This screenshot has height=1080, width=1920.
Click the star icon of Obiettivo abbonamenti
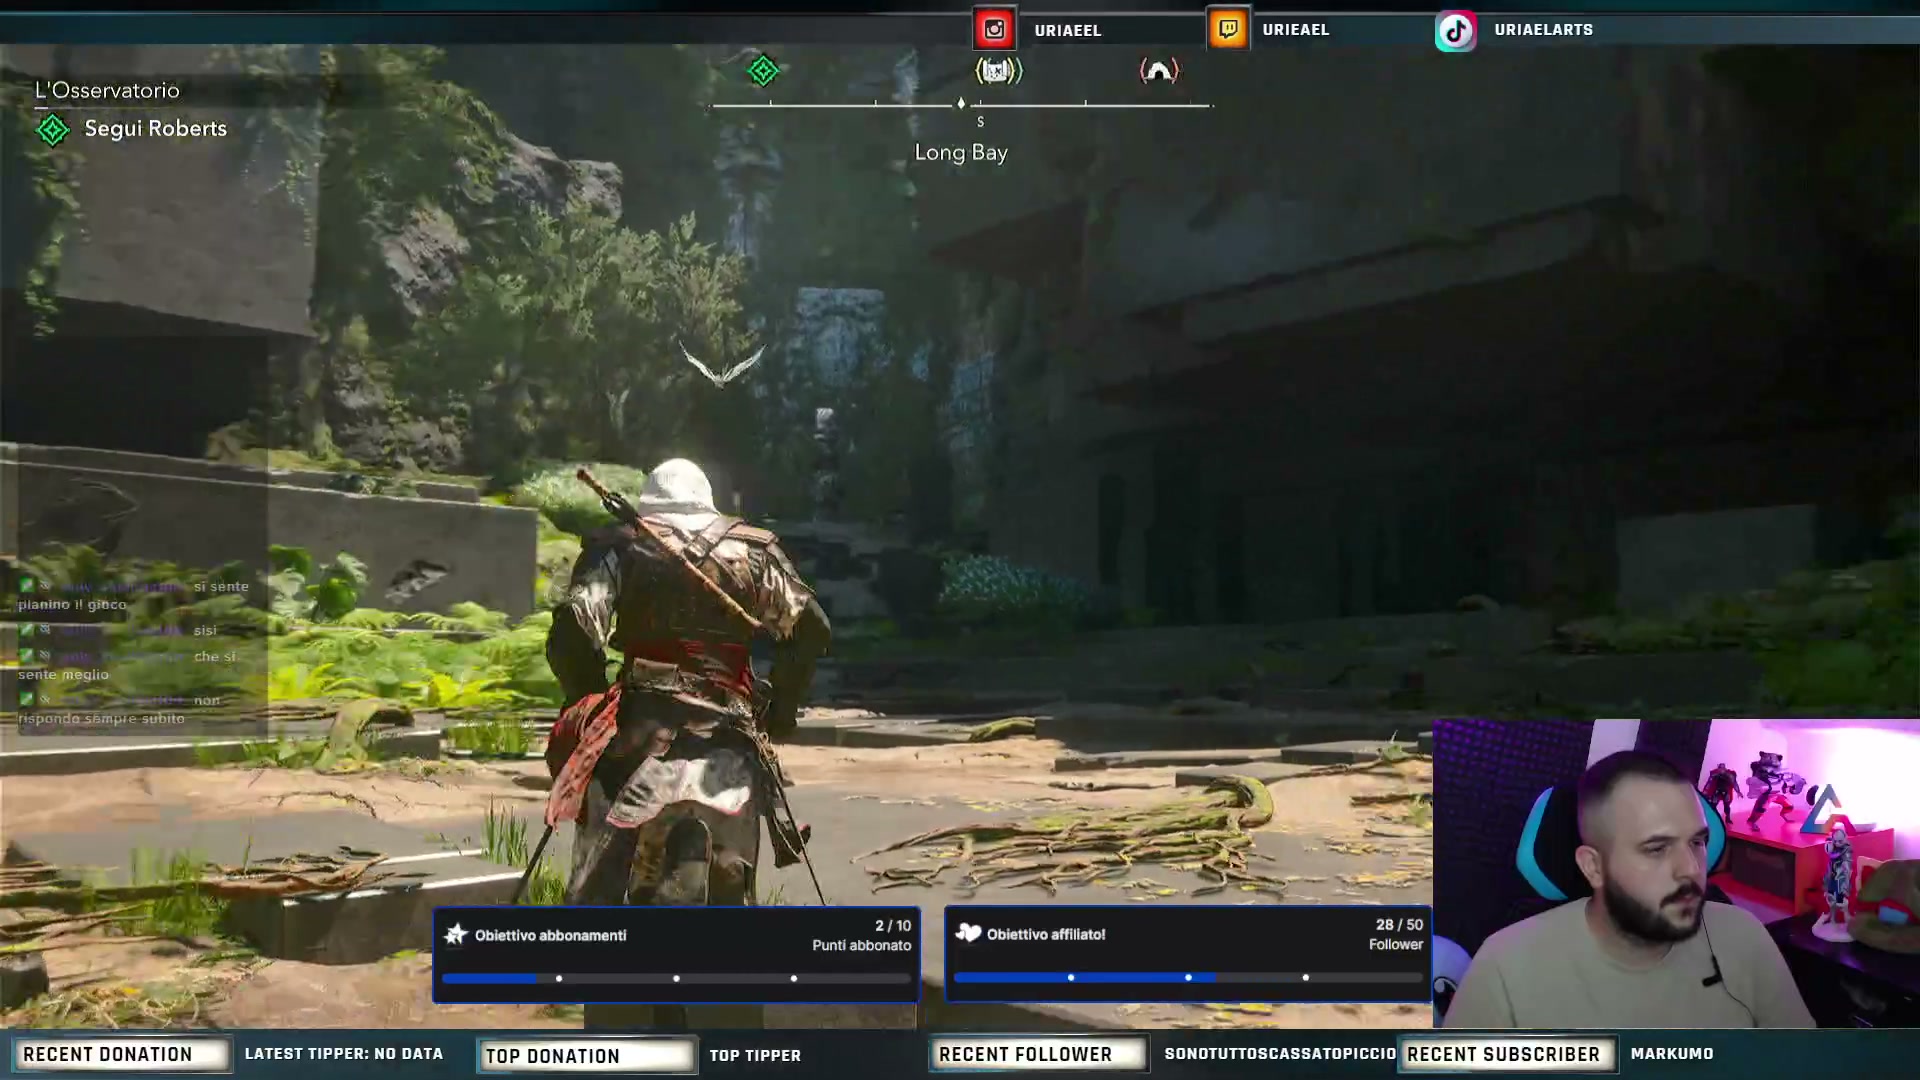coord(456,935)
